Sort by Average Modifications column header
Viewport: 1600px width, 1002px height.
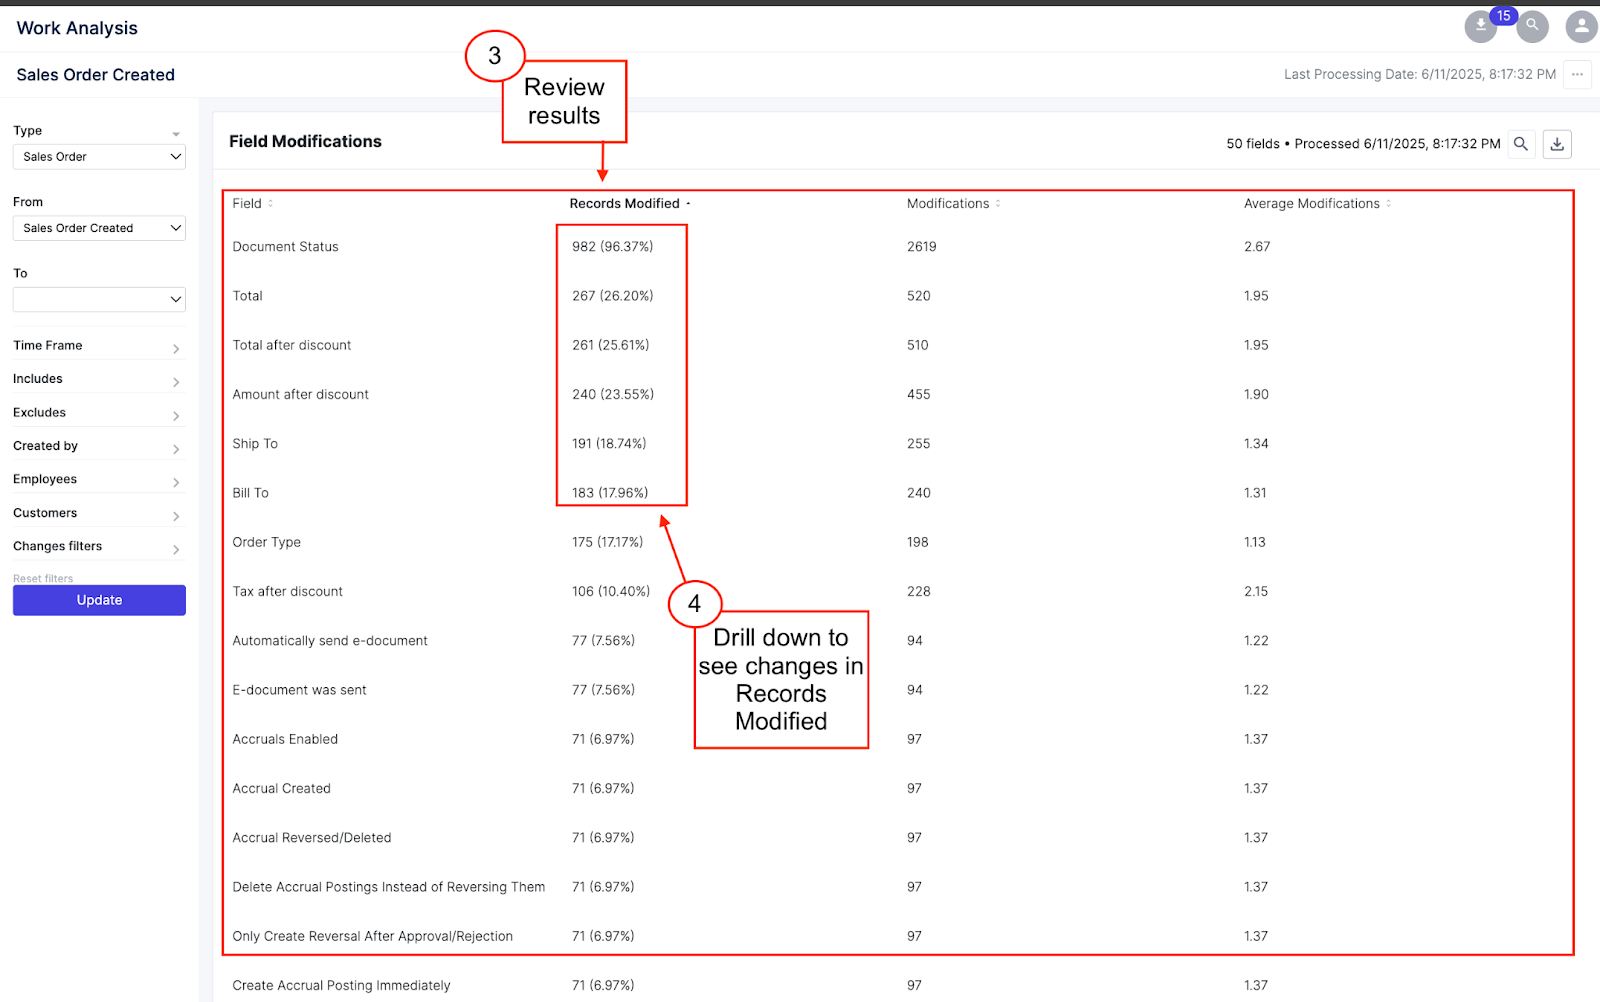point(1317,203)
